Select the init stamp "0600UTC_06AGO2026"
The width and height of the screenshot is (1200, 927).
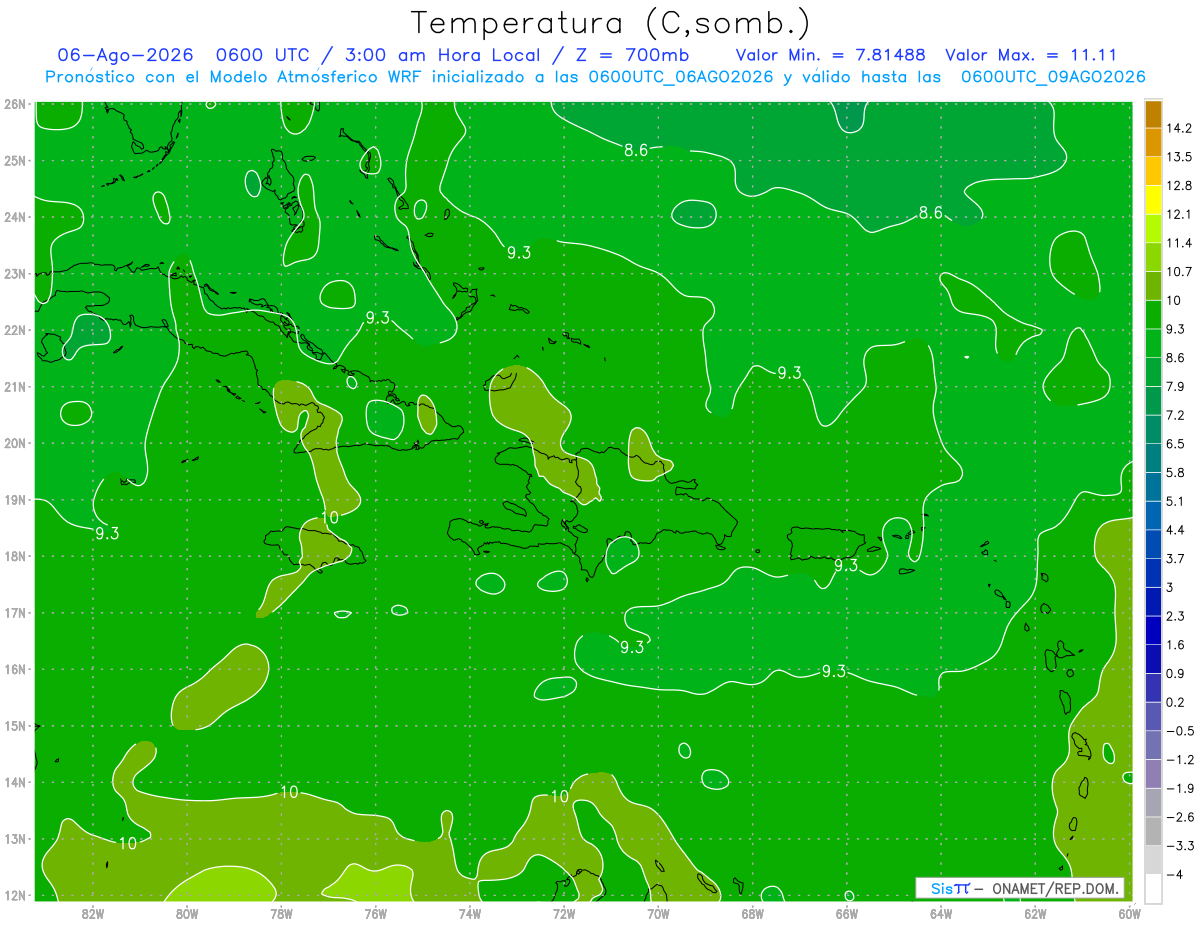coord(681,77)
